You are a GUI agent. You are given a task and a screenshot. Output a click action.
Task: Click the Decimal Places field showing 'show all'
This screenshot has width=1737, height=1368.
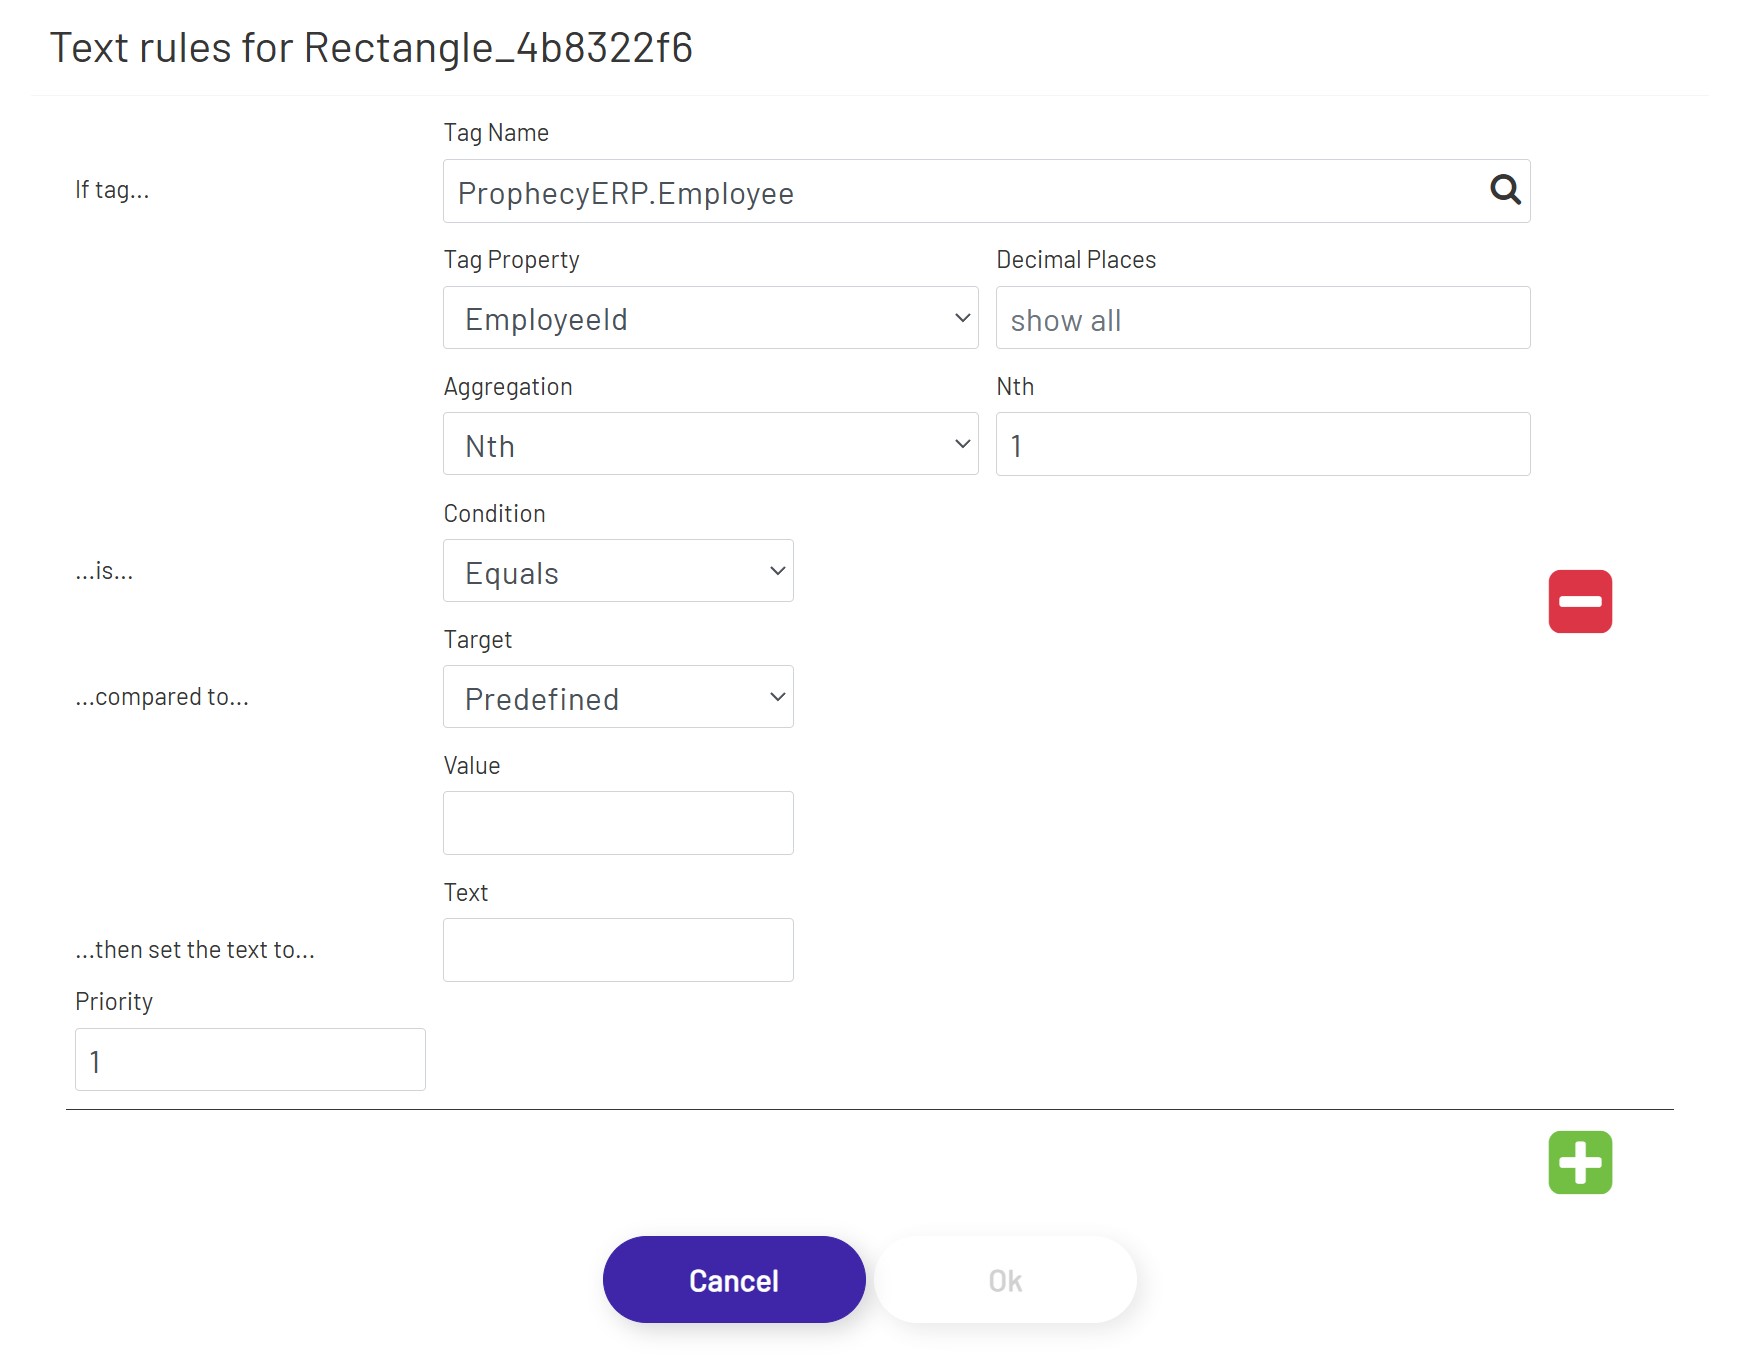1262,318
